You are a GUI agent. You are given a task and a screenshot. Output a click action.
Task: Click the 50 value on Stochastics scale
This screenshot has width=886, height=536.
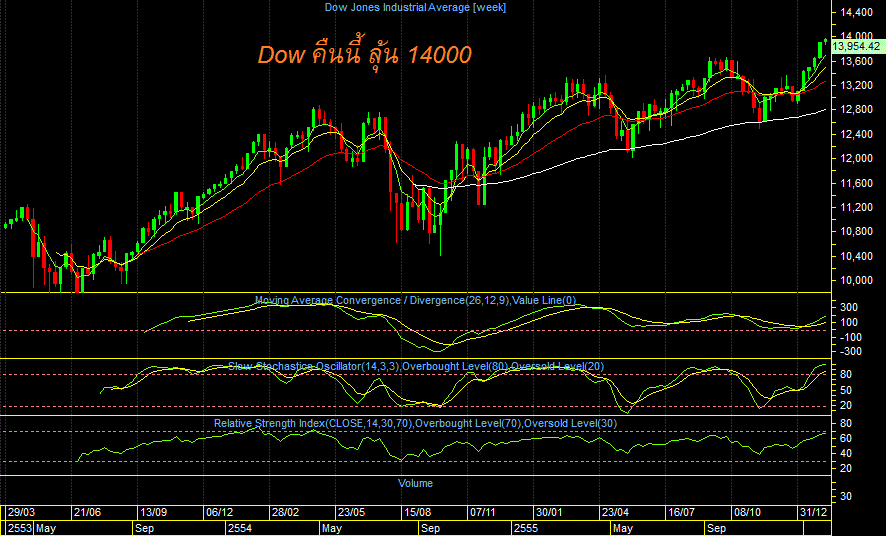click(x=846, y=390)
